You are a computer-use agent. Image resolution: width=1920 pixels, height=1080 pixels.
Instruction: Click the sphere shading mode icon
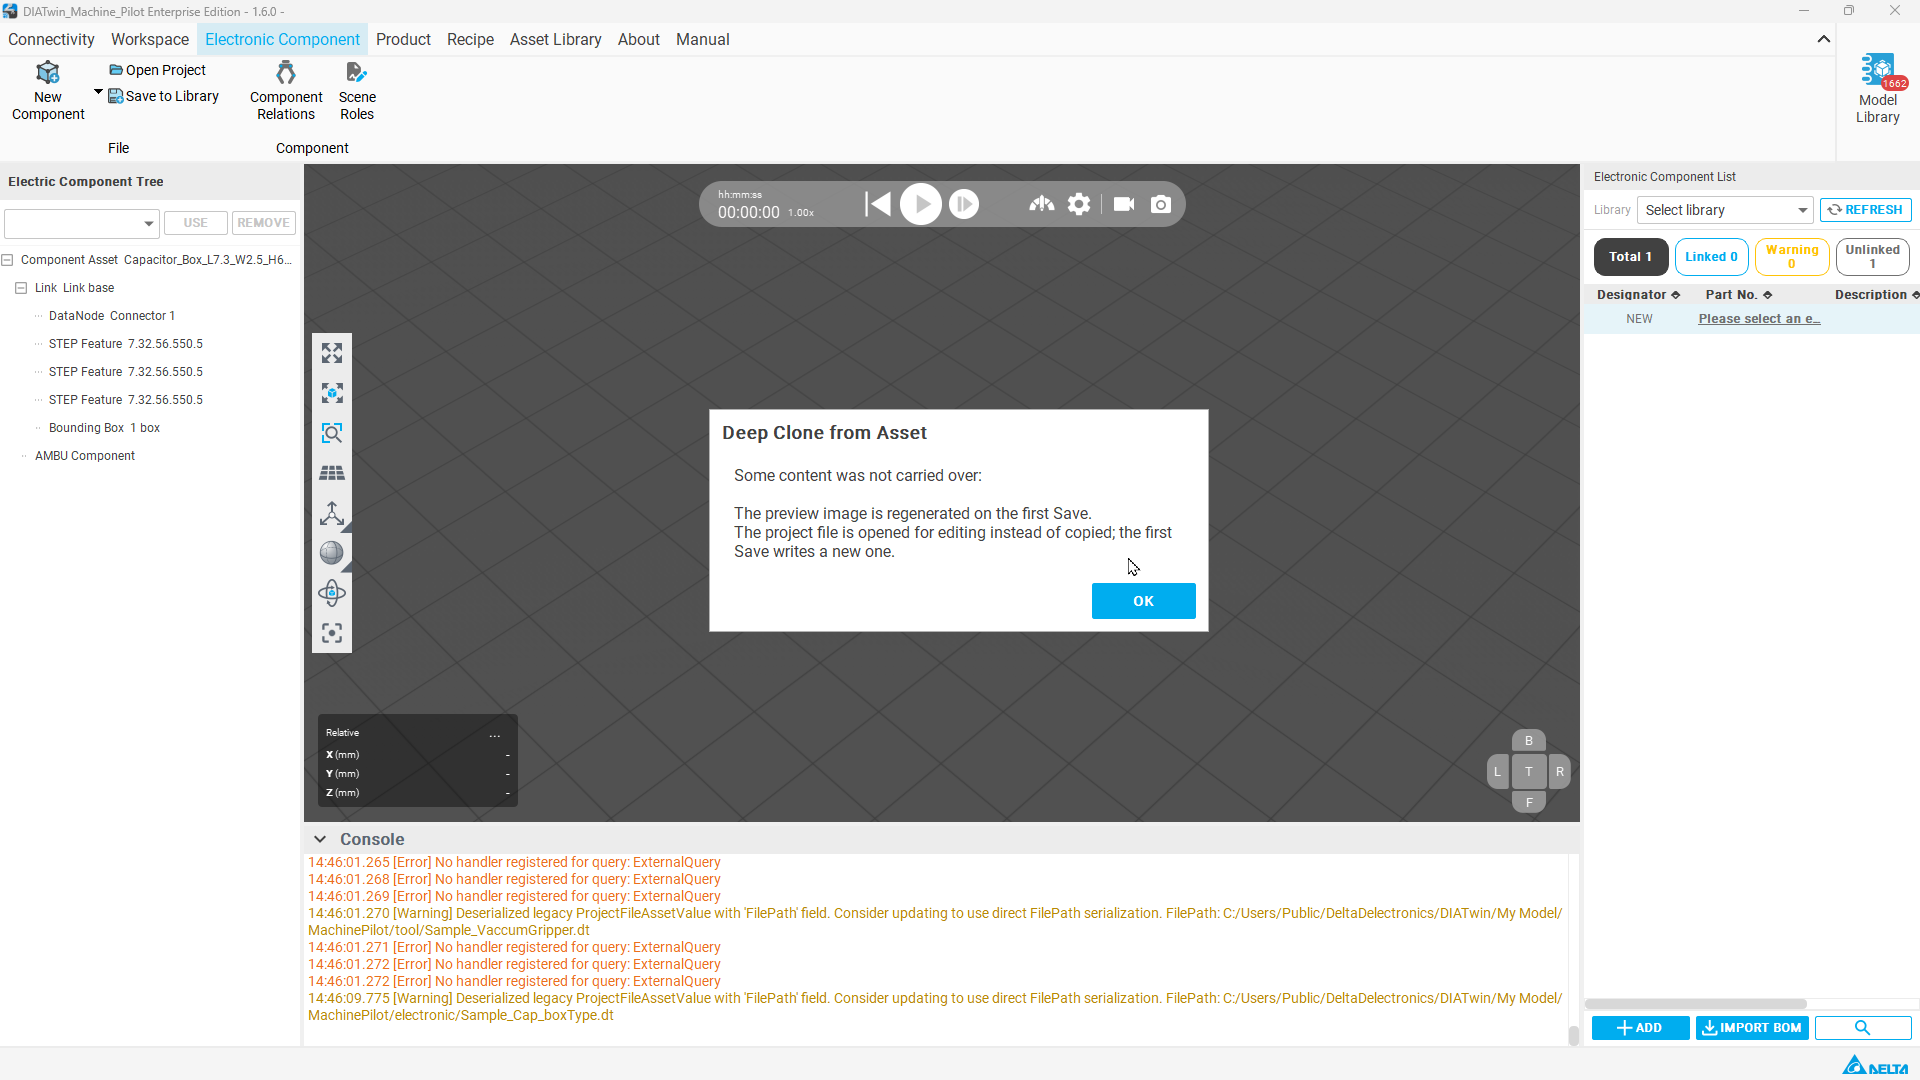[332, 553]
